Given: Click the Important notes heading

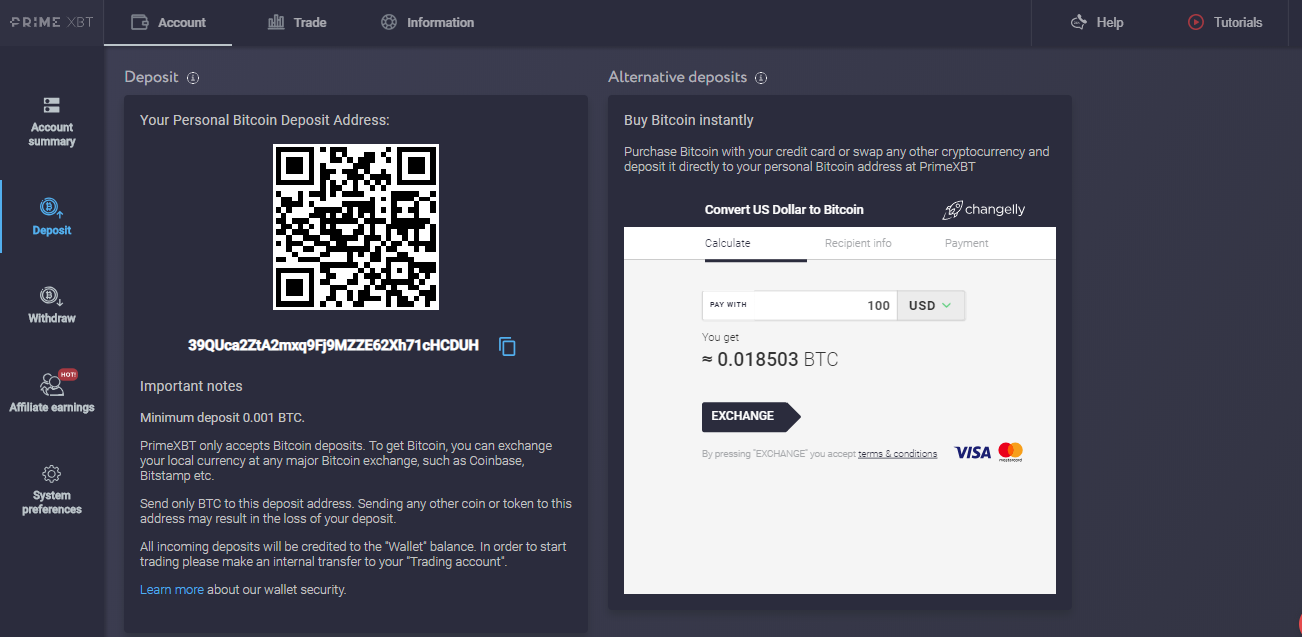Looking at the screenshot, I should tap(191, 386).
